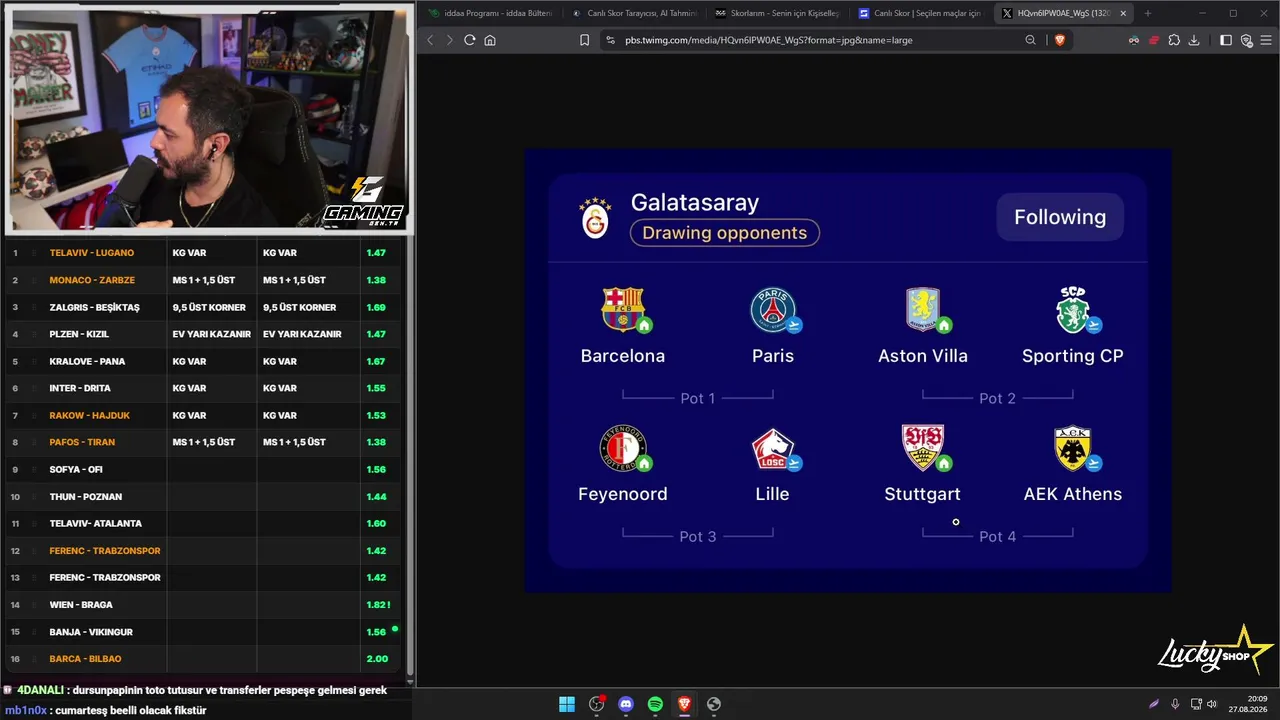The image size is (1280, 720).
Task: Select the TELAVIV- ATALANTA match row
Action: (x=203, y=523)
